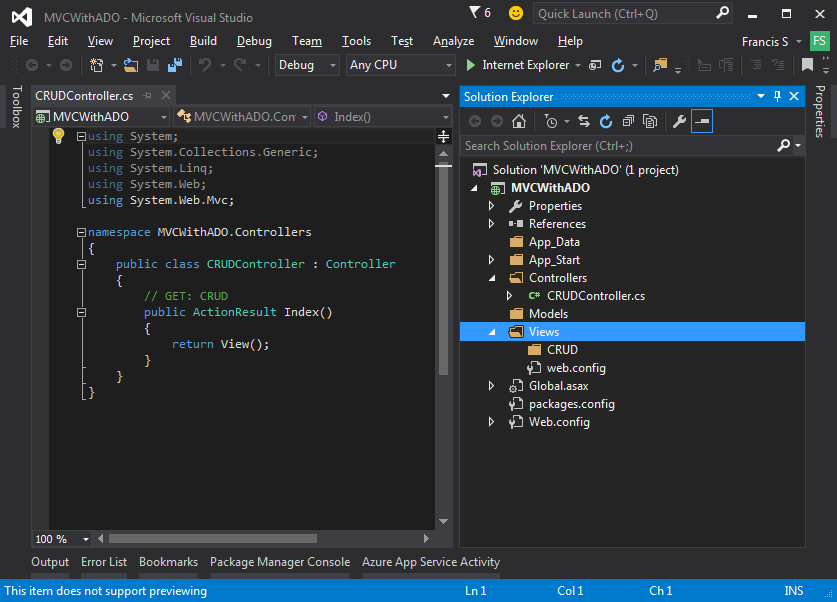The image size is (837, 602).
Task: Expand the References node
Action: click(491, 224)
